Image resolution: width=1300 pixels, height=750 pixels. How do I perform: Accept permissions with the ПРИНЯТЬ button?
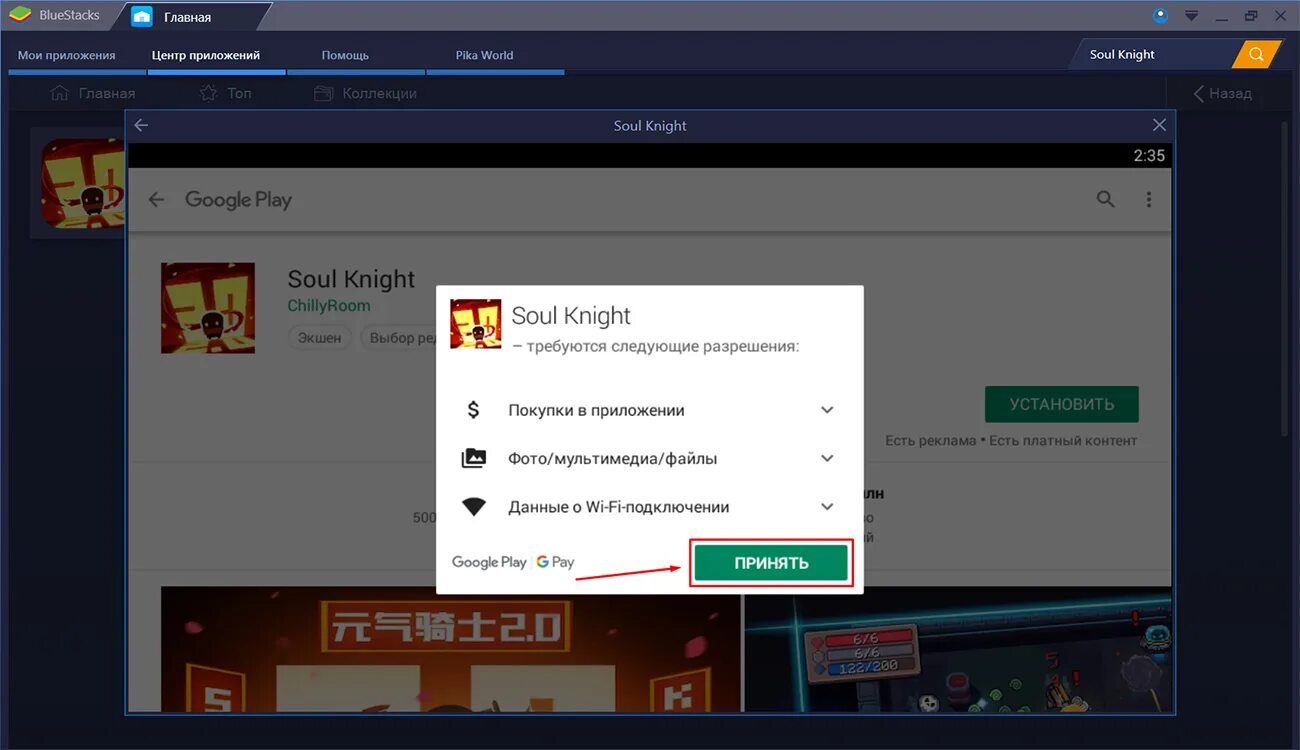(x=771, y=563)
